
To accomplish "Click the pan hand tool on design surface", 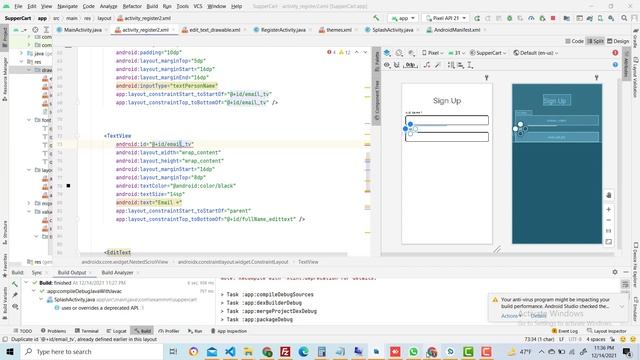I will (609, 195).
